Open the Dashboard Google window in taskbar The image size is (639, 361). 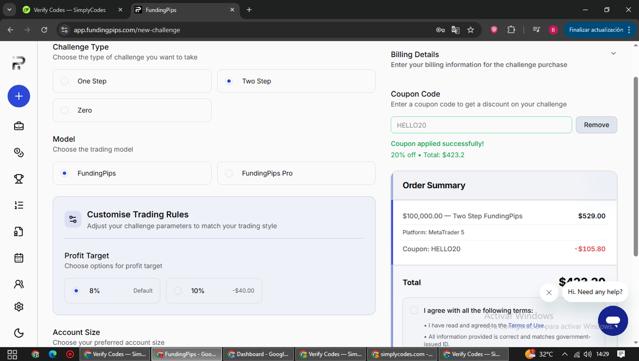tap(258, 354)
